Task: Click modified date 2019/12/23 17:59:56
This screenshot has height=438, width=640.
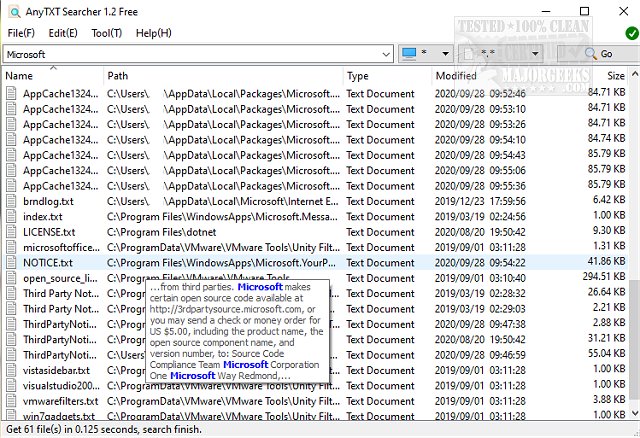Action: click(x=480, y=201)
